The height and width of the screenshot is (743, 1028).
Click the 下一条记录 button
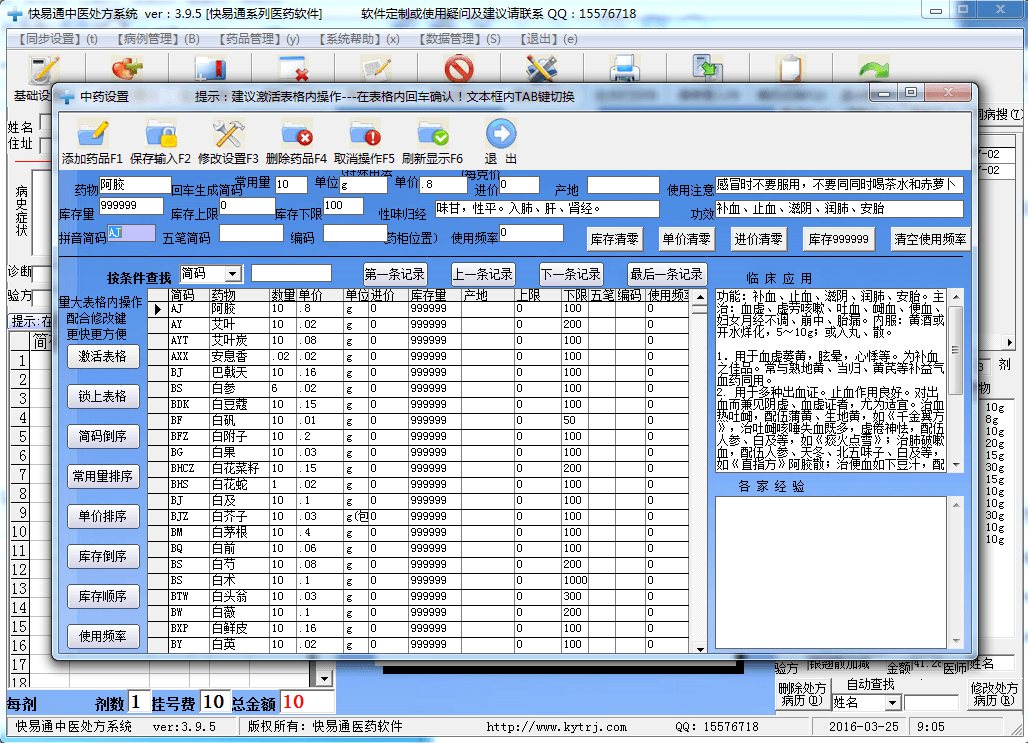click(x=570, y=274)
